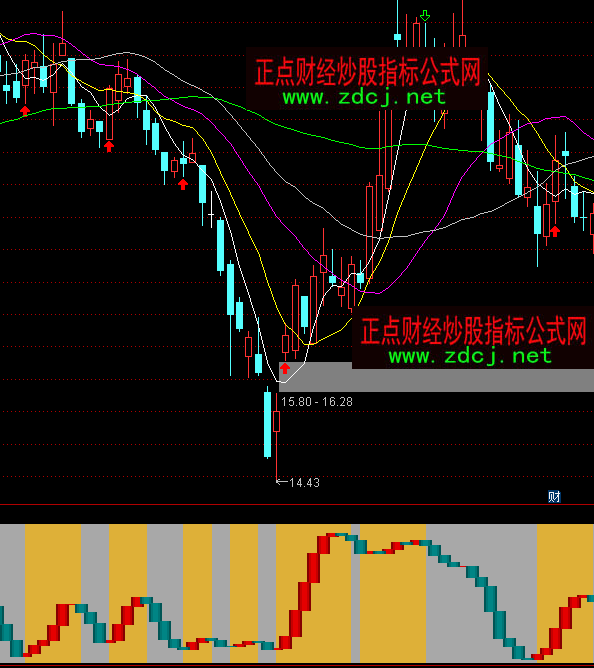Screen dimensions: 594x668
Task: Select the white doji candlestick
Action: (211, 214)
